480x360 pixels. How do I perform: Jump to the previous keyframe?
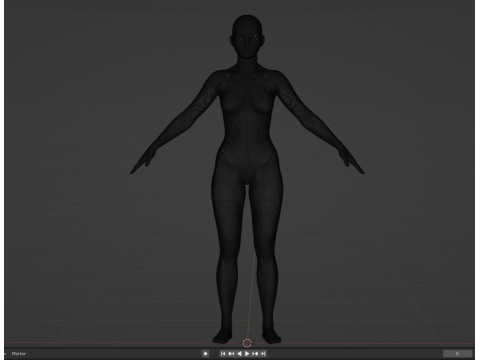(231, 354)
